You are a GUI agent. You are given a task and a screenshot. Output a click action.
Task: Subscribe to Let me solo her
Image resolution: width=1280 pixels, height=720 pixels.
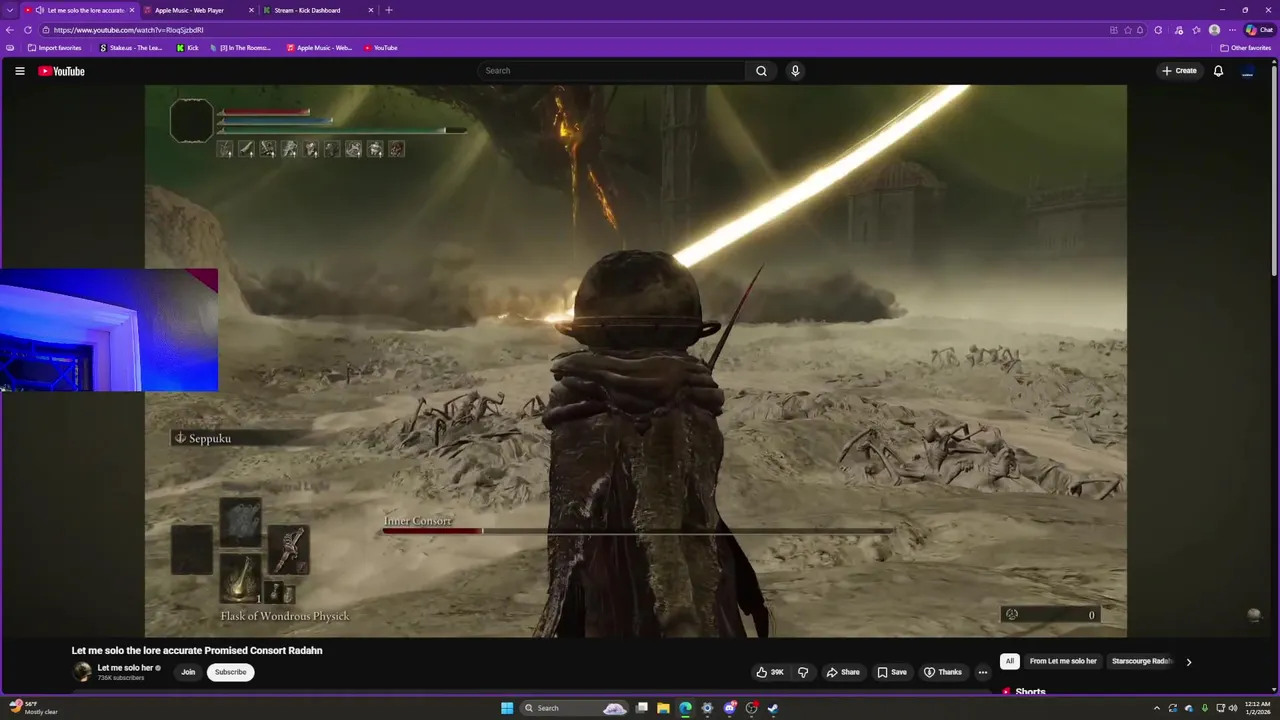[x=230, y=672]
